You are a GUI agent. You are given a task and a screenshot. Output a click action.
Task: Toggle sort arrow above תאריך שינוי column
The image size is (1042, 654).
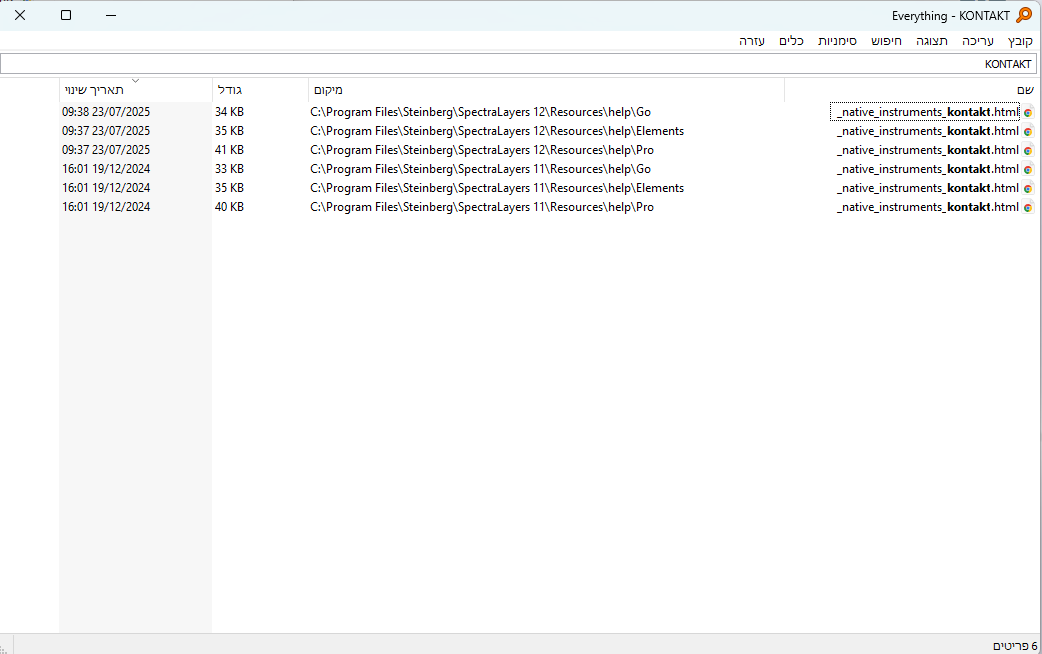click(x=136, y=81)
